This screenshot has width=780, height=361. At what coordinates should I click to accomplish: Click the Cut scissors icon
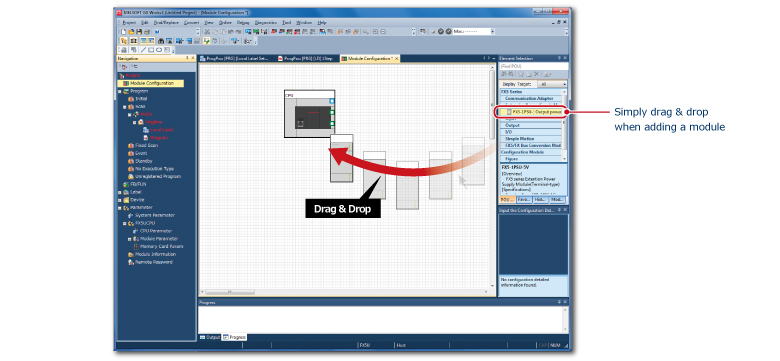pos(207,31)
